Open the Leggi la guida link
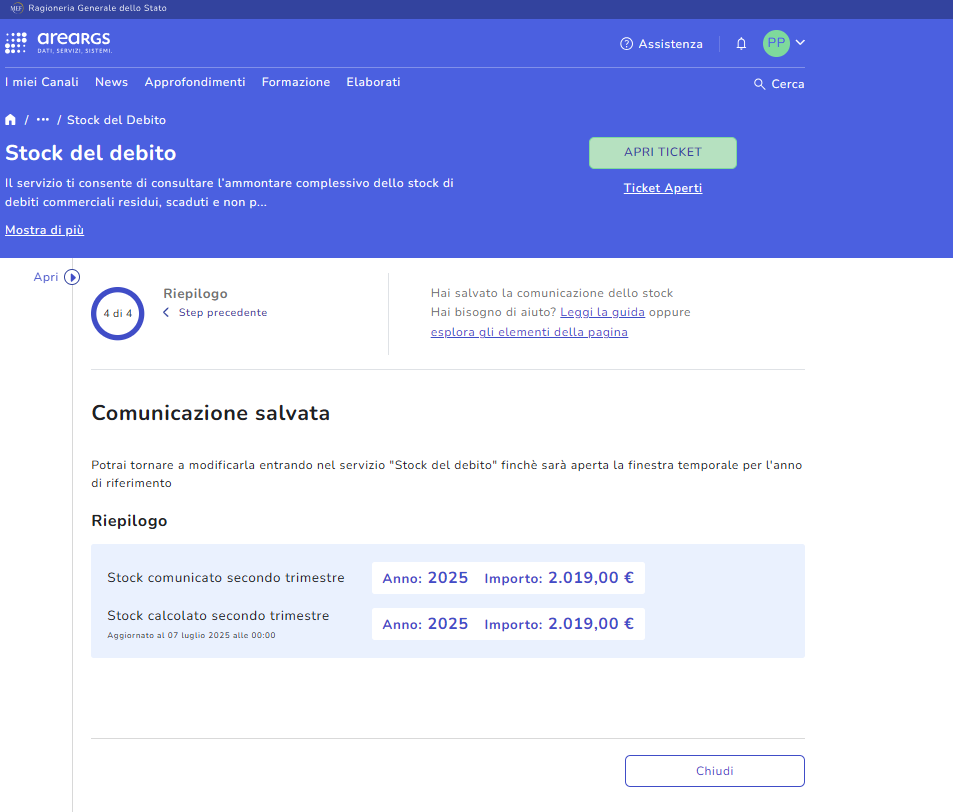This screenshot has height=812, width=953. pos(602,312)
